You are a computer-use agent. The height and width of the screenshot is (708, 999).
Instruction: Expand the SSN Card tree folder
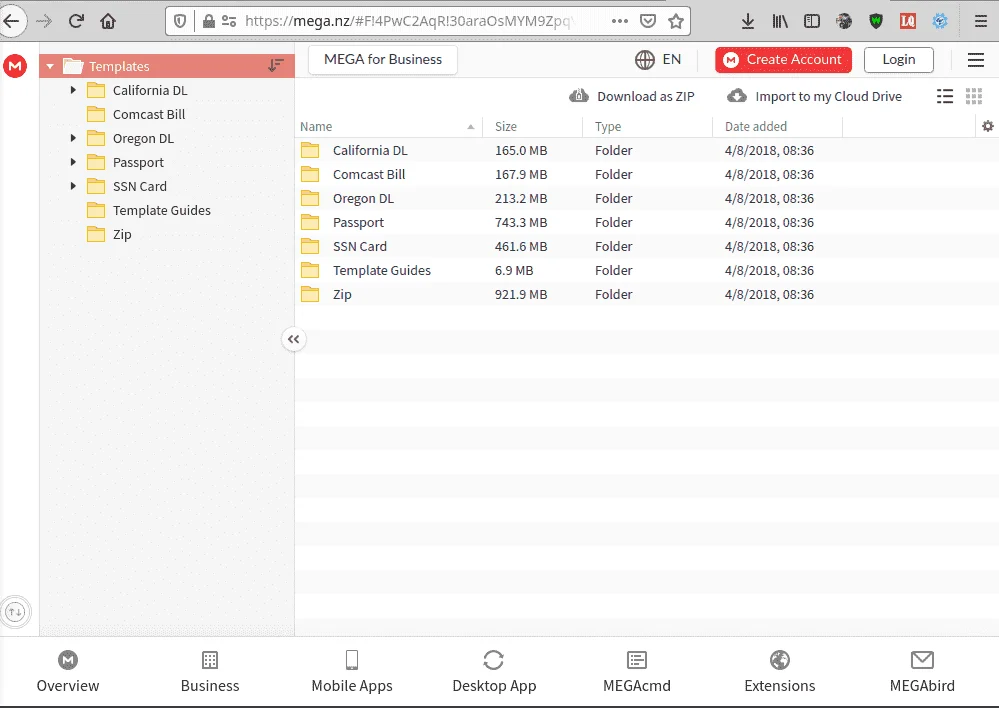[73, 186]
